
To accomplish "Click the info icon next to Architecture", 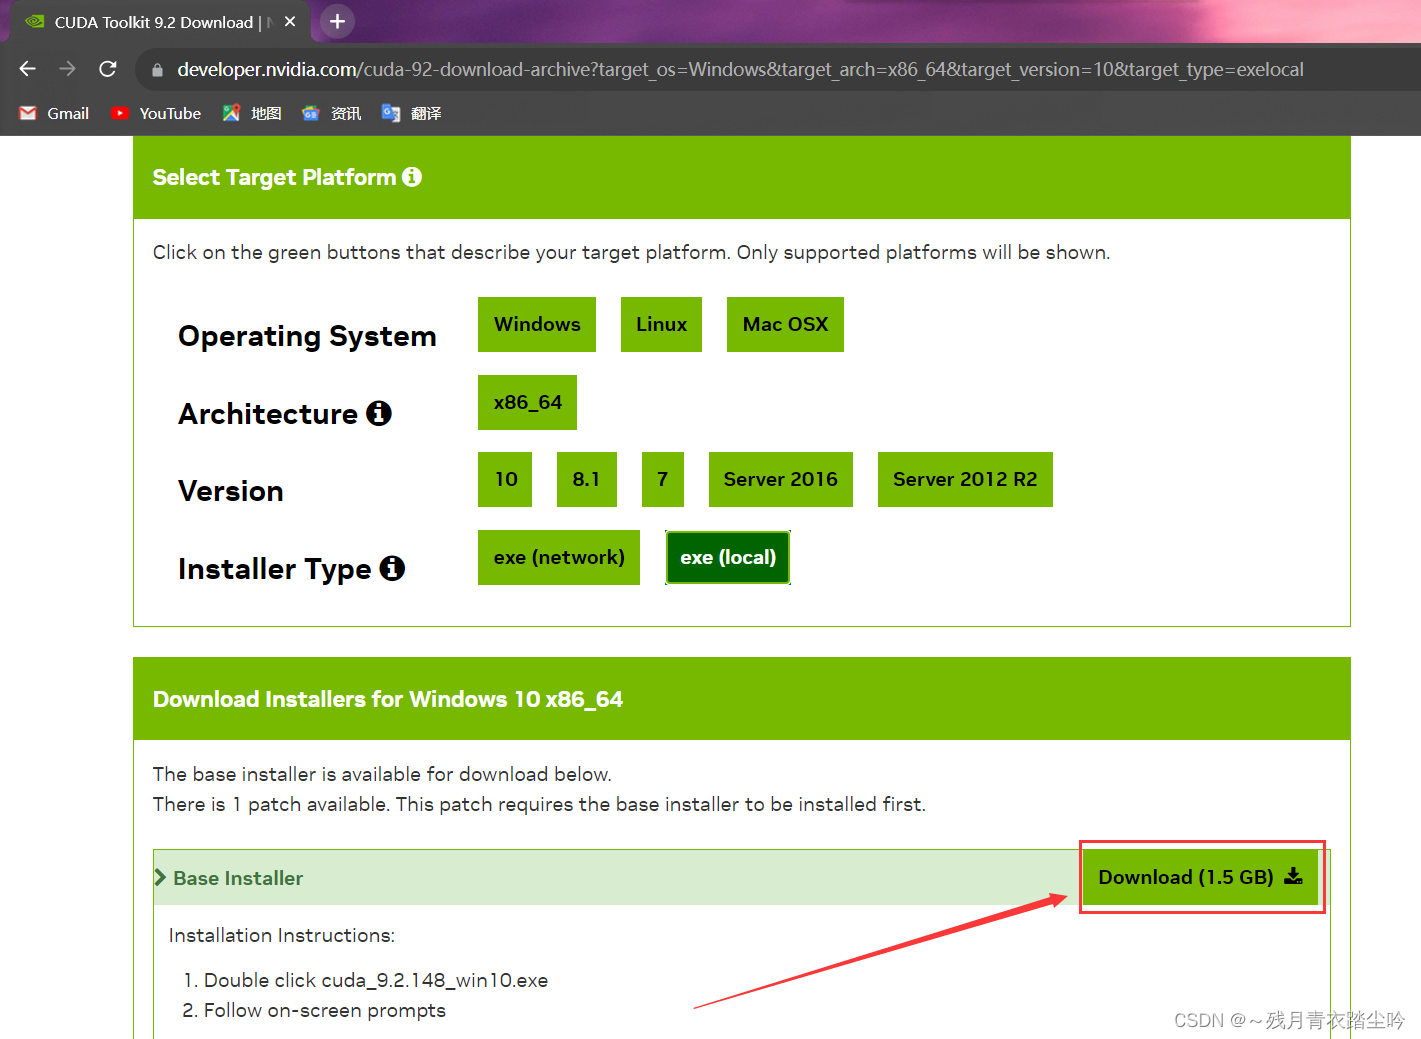I will pyautogui.click(x=379, y=413).
